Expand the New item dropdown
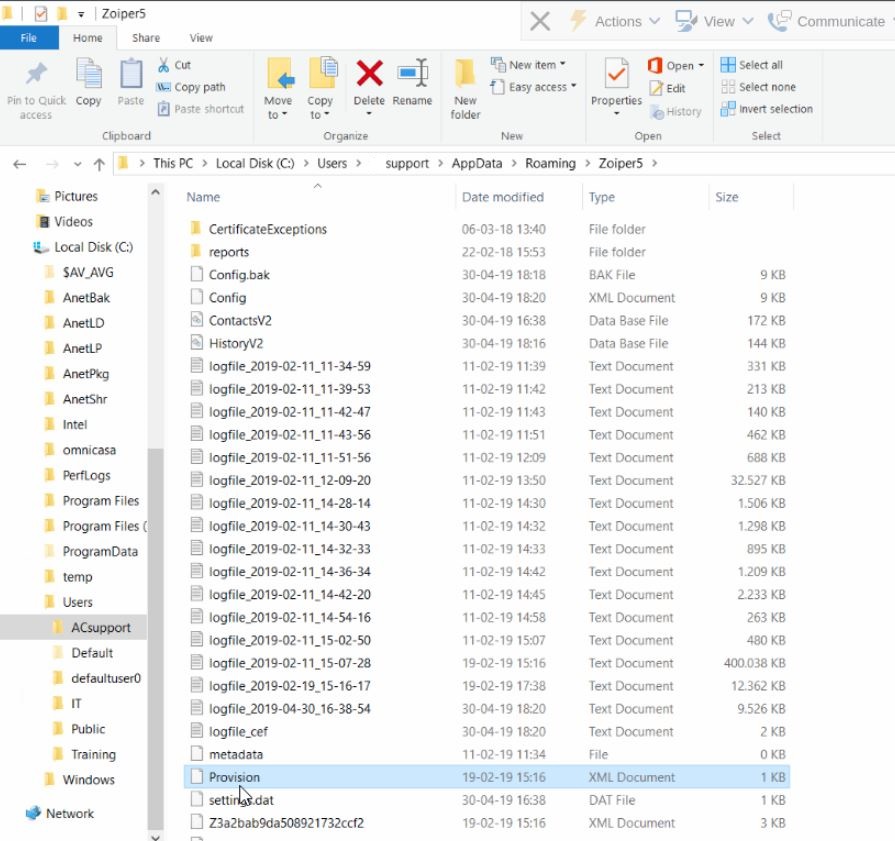 click(530, 65)
